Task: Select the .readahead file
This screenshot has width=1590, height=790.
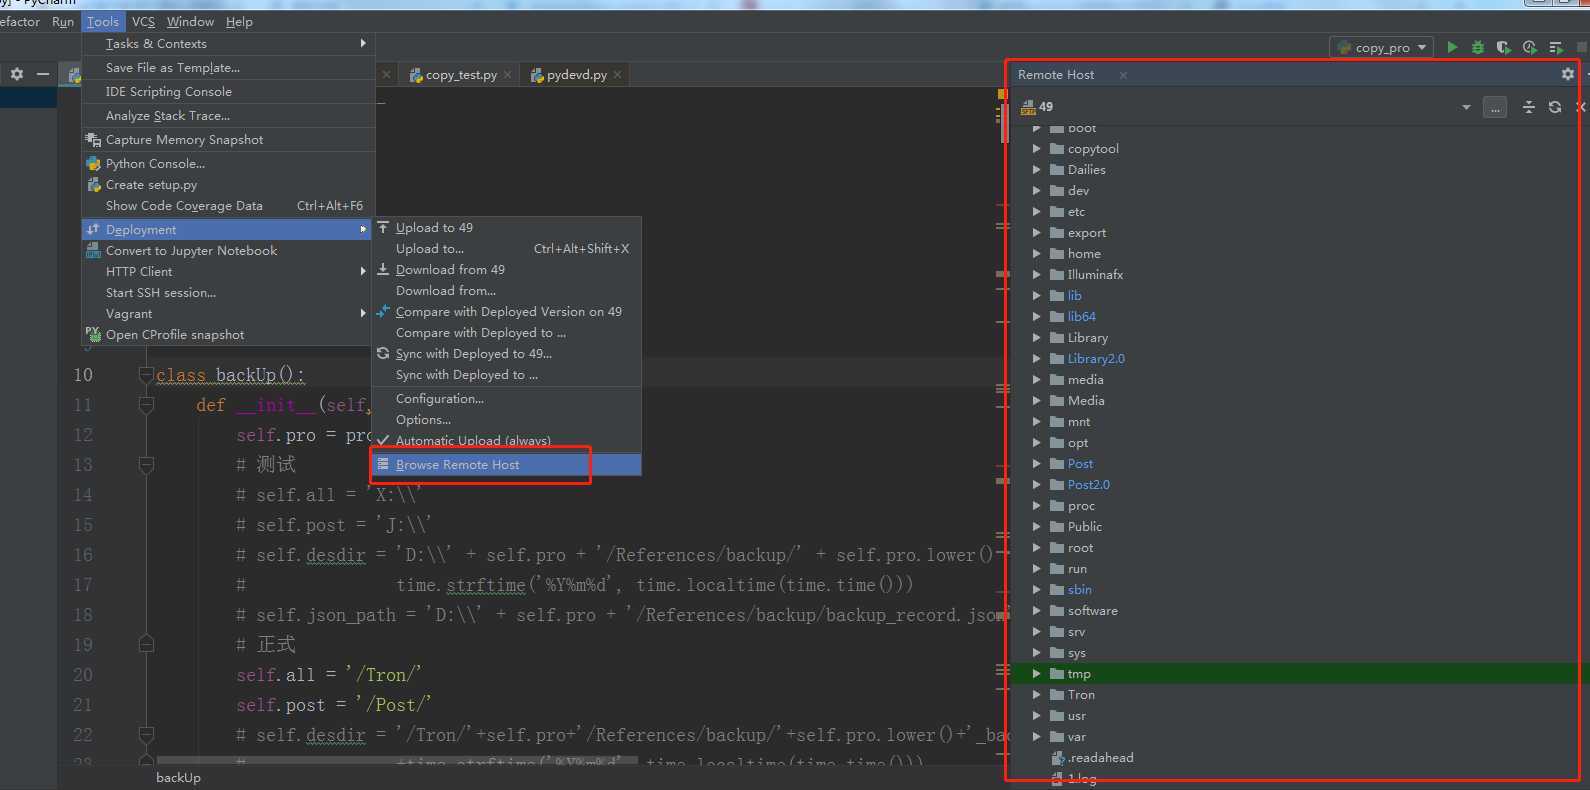Action: tap(1100, 758)
